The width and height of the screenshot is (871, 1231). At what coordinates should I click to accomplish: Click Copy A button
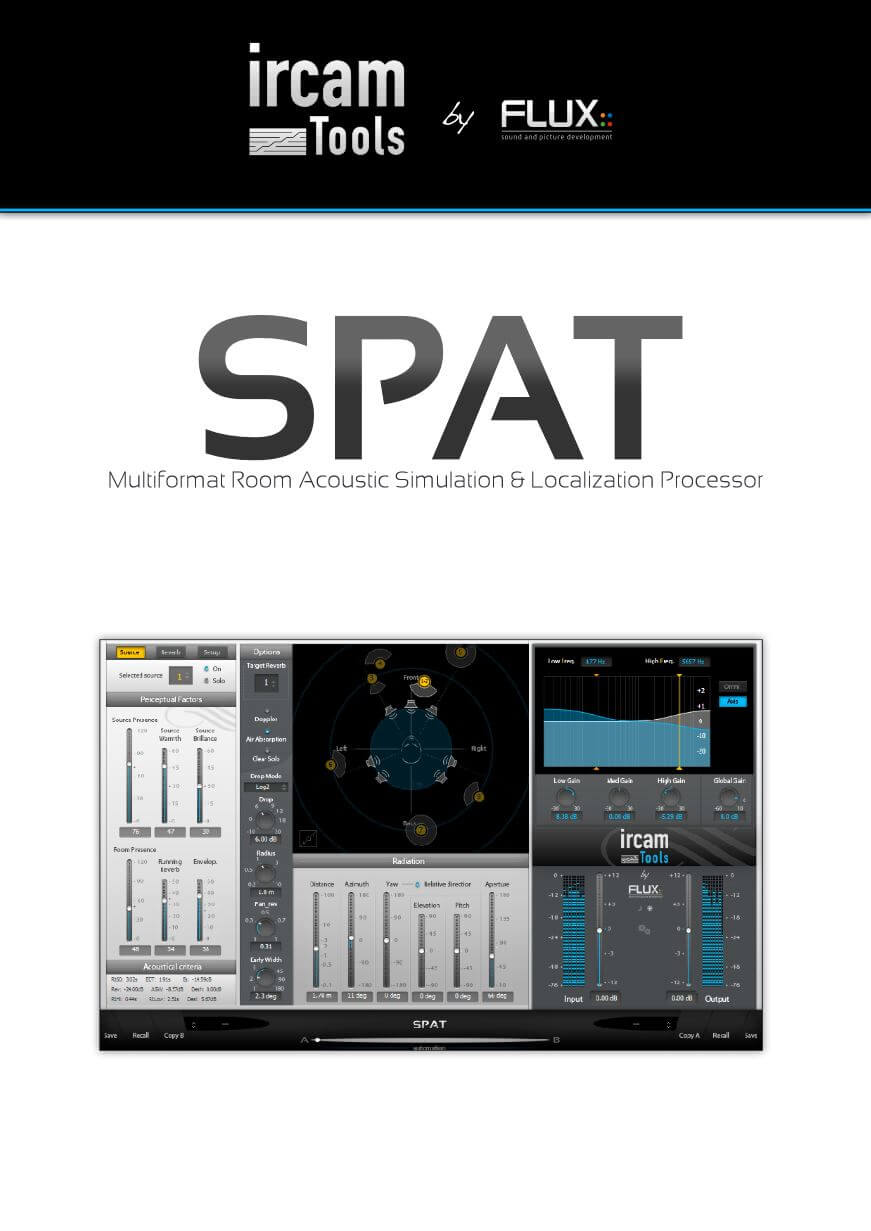coord(690,1036)
